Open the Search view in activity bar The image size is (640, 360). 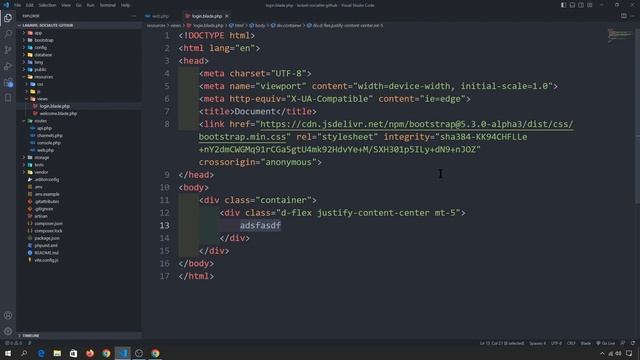(8, 34)
